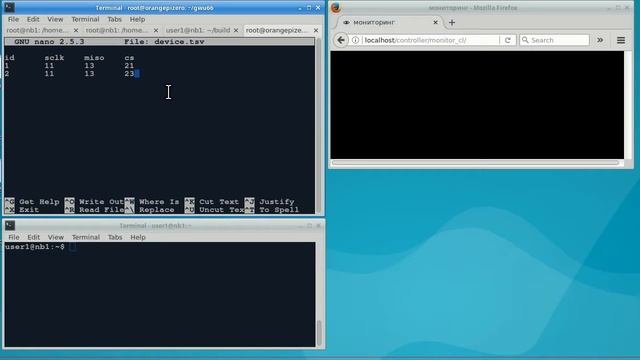640x360 pixels.
Task: Click the Firefox URL address field
Action: [431, 40]
